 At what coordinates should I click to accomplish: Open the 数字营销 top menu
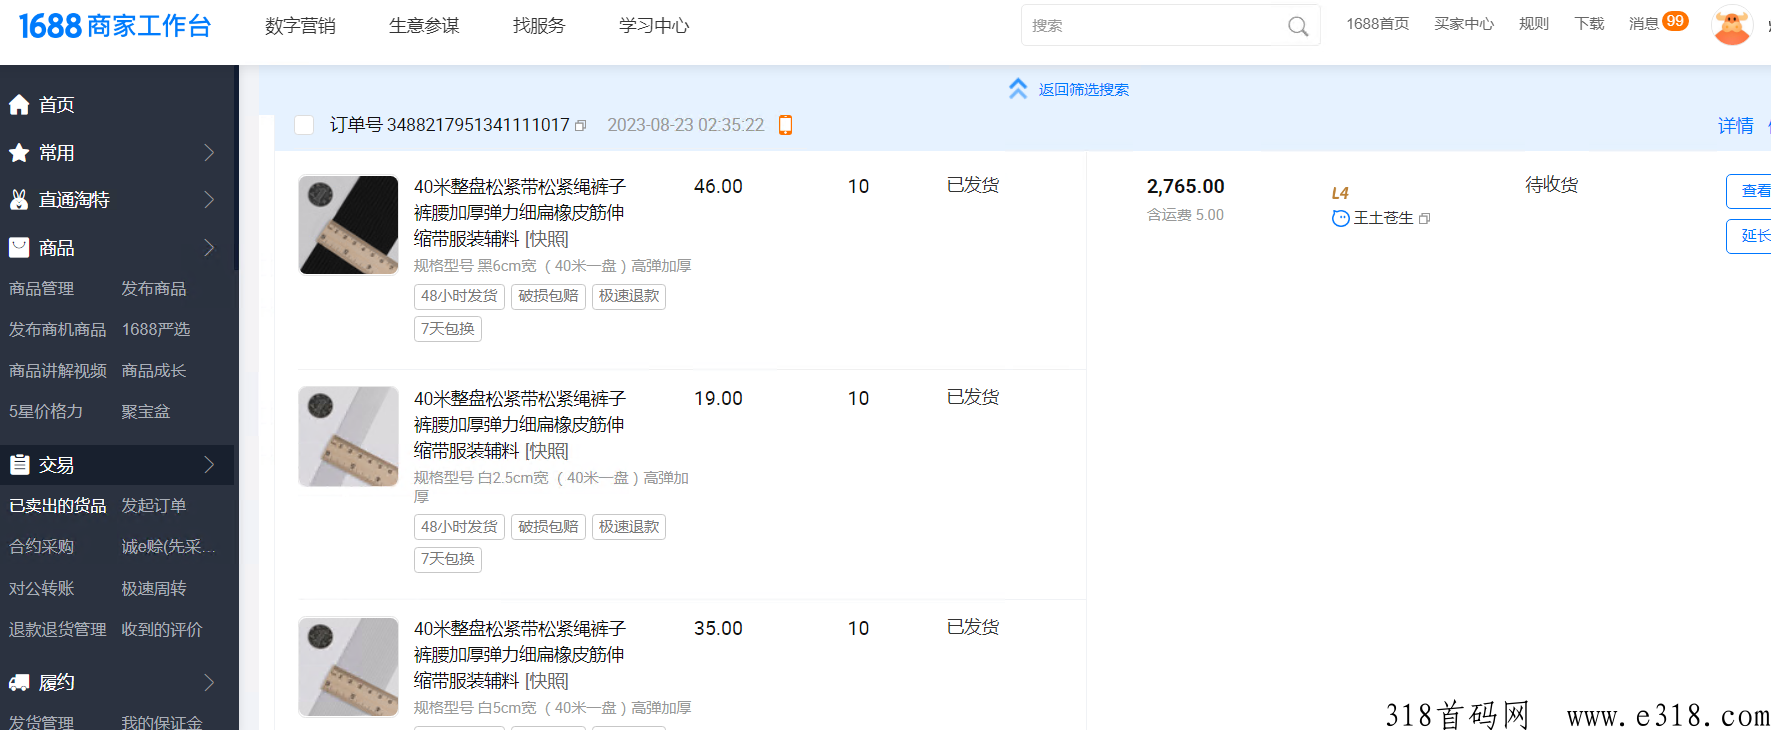pyautogui.click(x=300, y=26)
